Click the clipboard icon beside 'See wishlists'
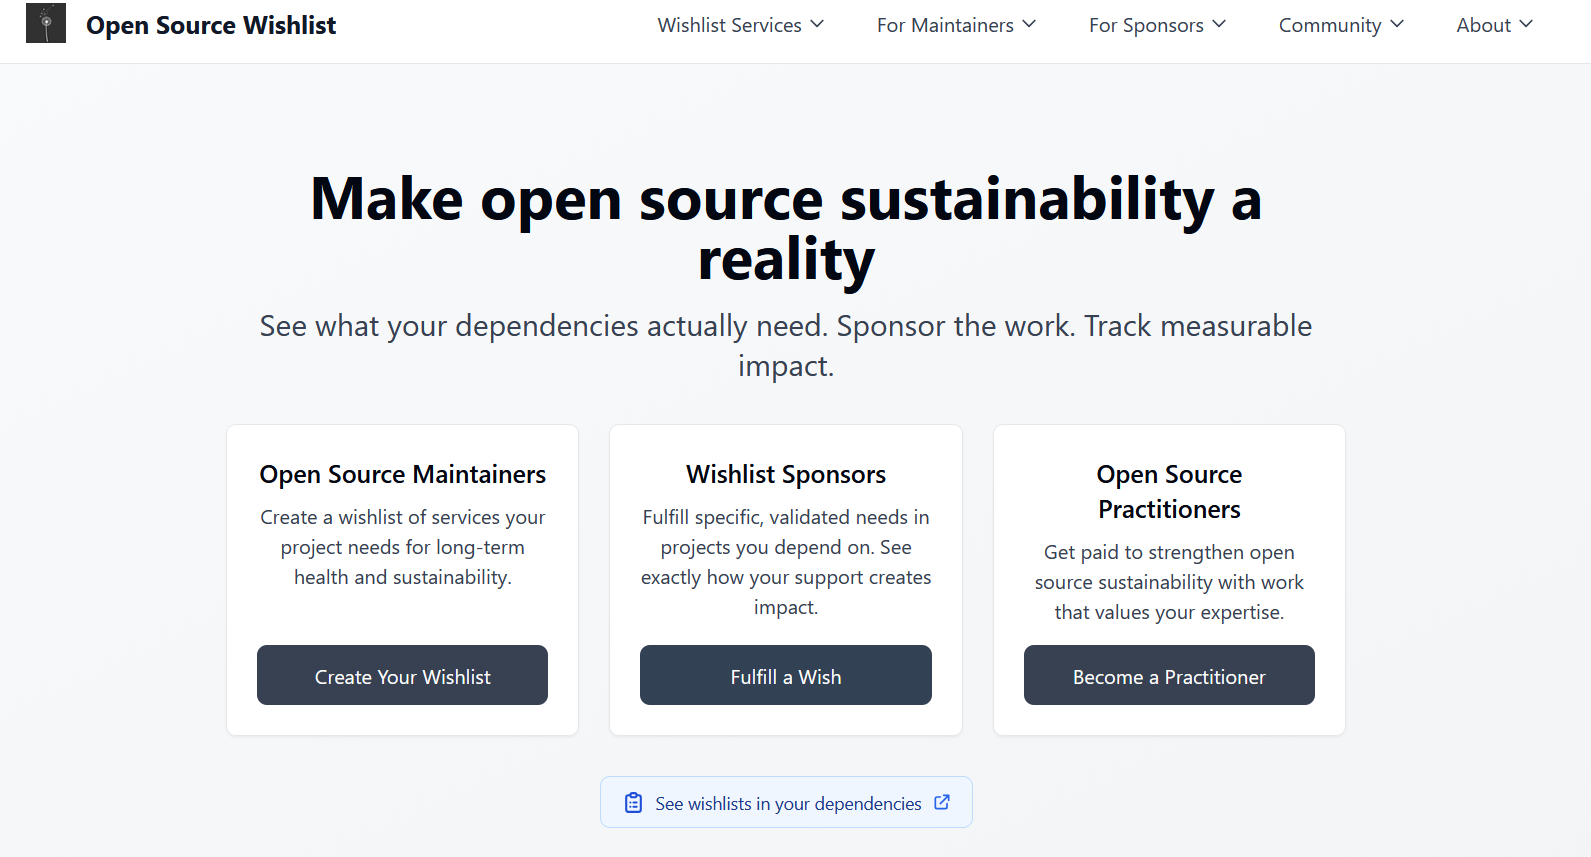This screenshot has height=857, width=1591. tap(633, 802)
